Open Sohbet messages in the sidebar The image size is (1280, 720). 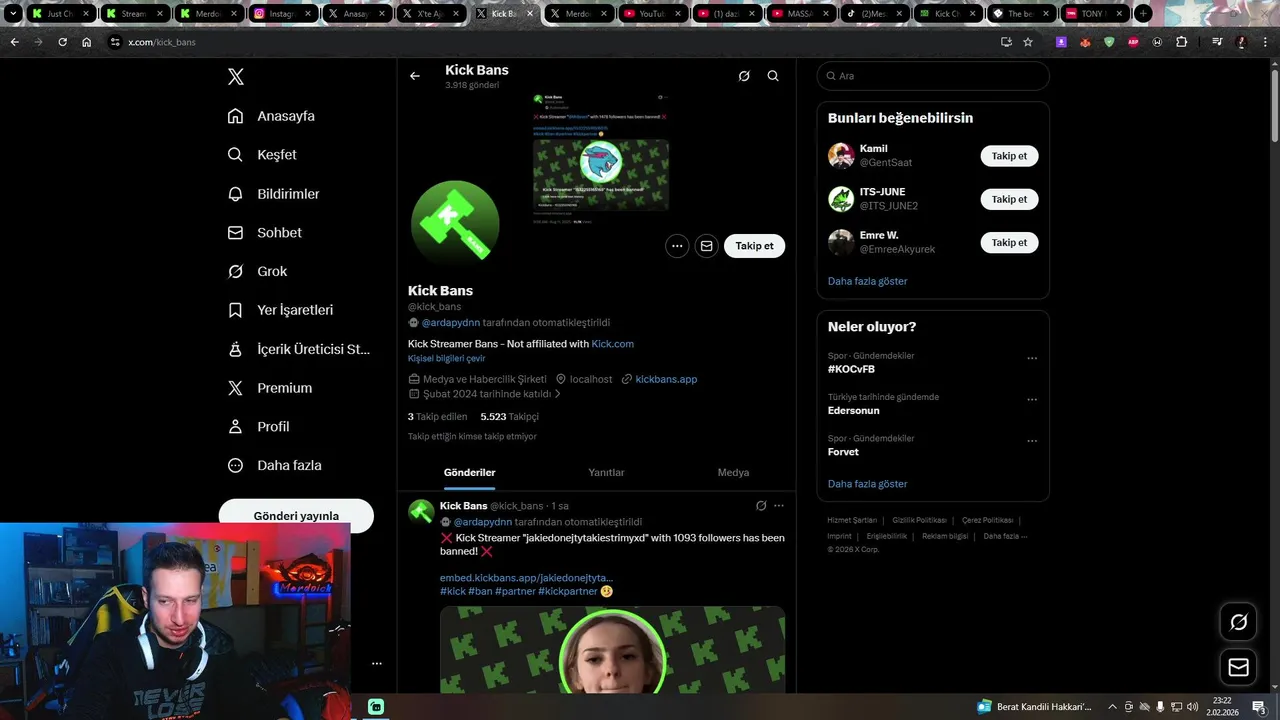(265, 232)
